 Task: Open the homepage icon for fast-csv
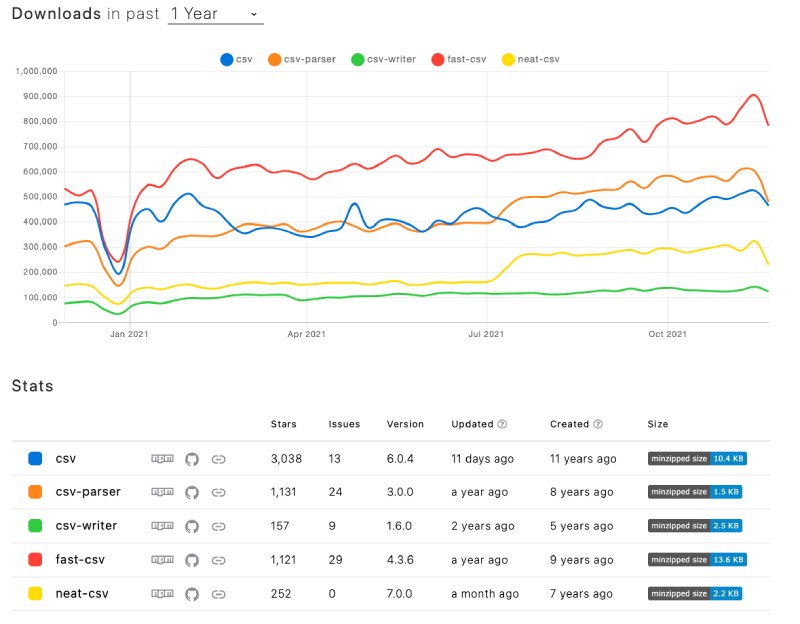tap(219, 559)
